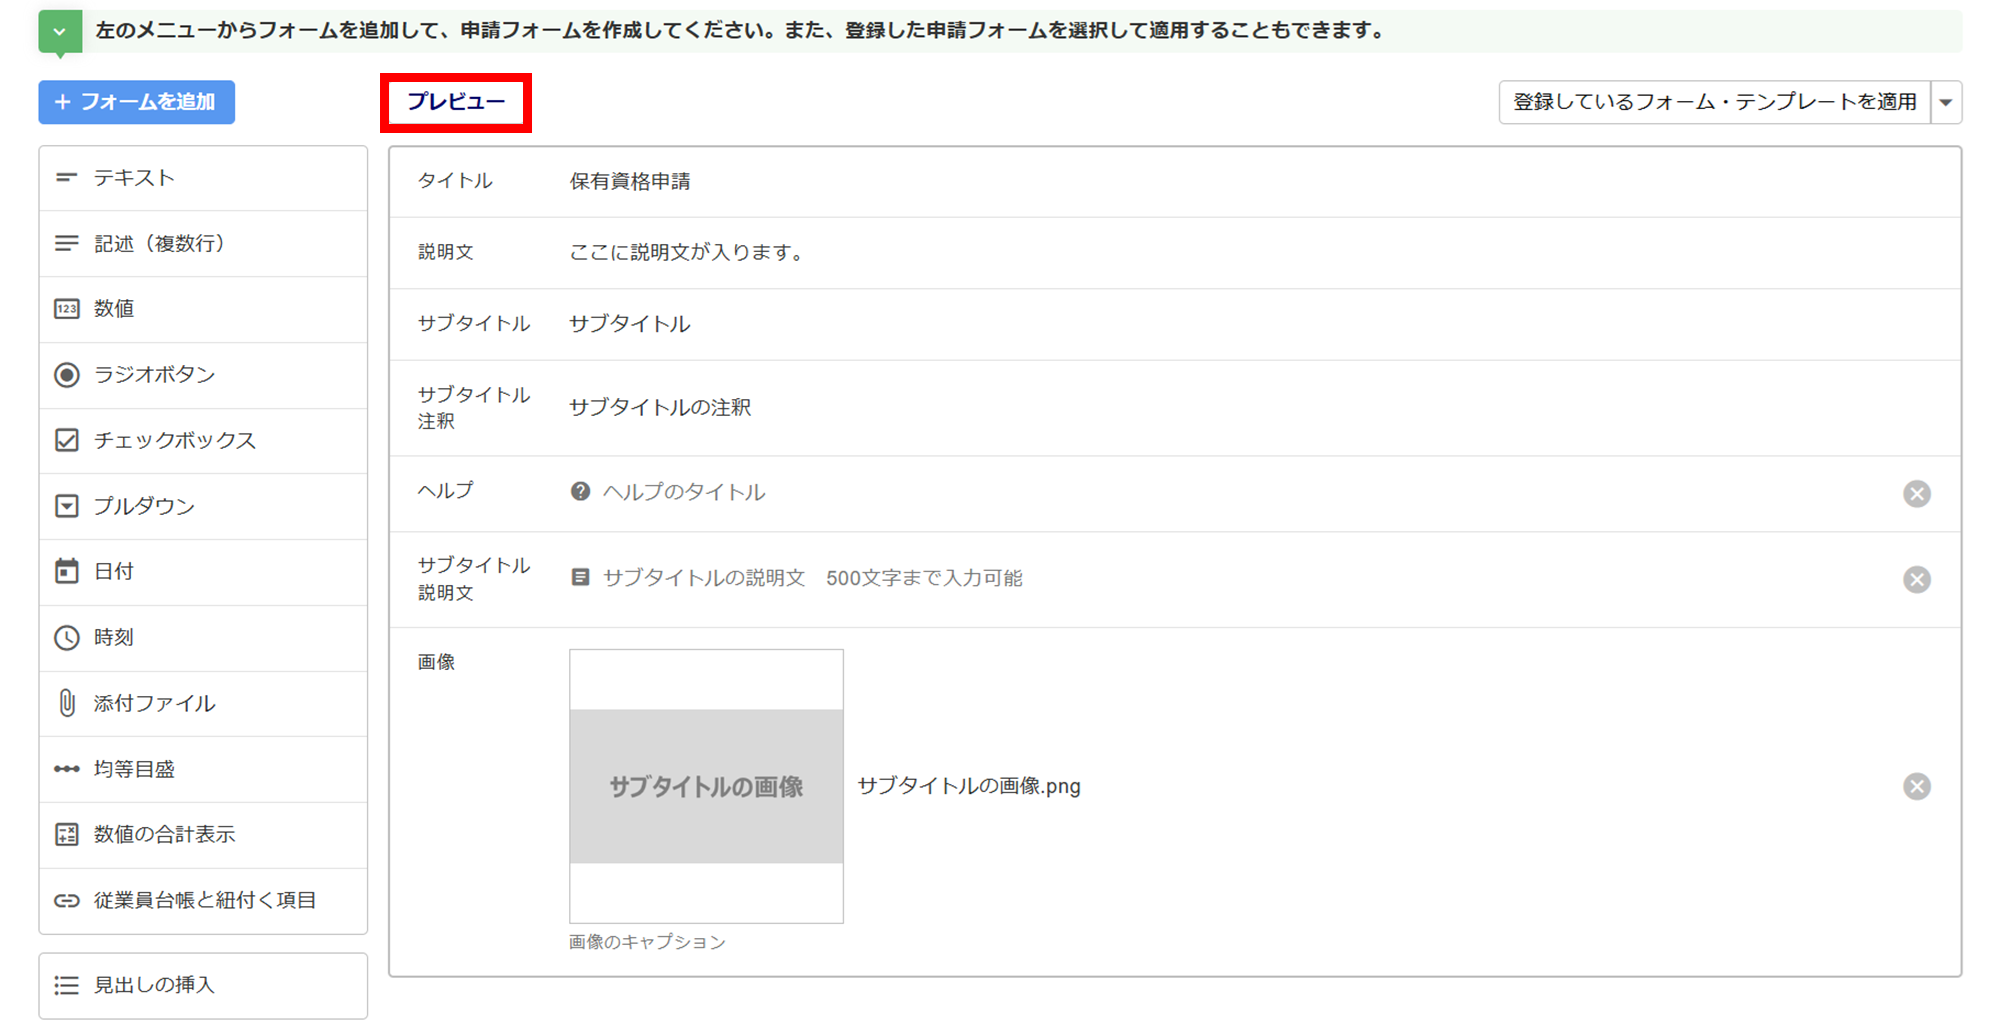Select the 時刻 clock icon
The height and width of the screenshot is (1035, 2000).
pyautogui.click(x=66, y=637)
